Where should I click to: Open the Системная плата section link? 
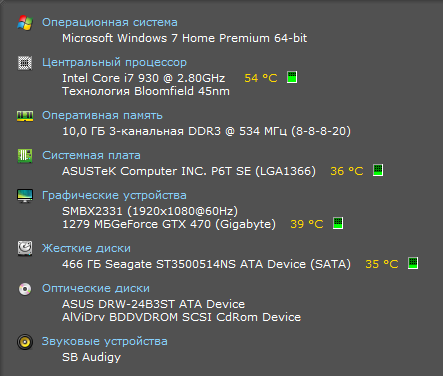(x=91, y=155)
